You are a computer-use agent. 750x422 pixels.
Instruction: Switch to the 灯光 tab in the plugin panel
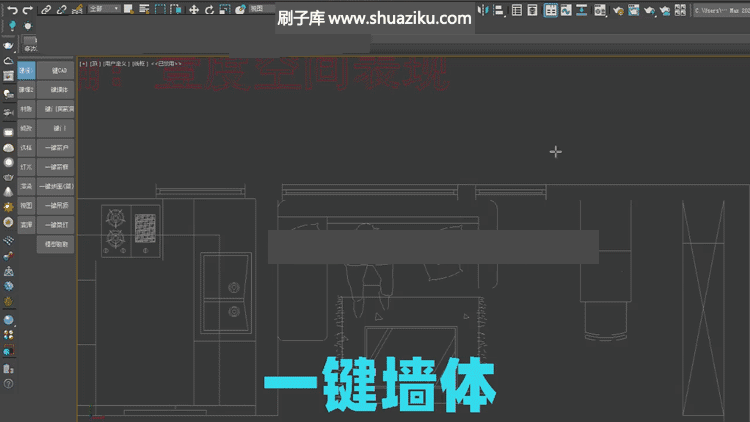(26, 167)
